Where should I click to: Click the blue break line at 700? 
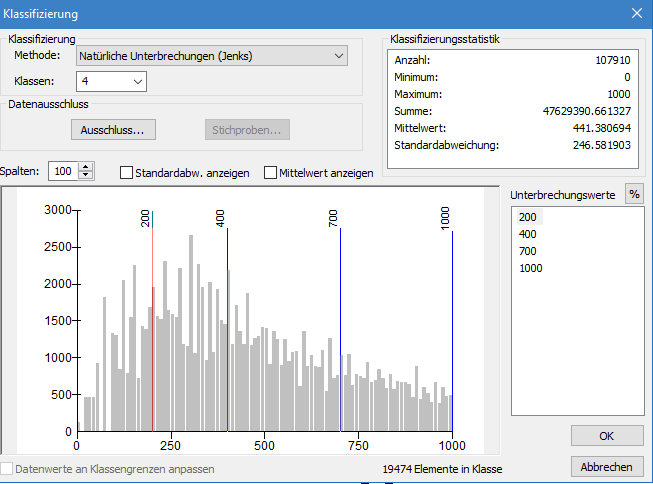pos(340,330)
